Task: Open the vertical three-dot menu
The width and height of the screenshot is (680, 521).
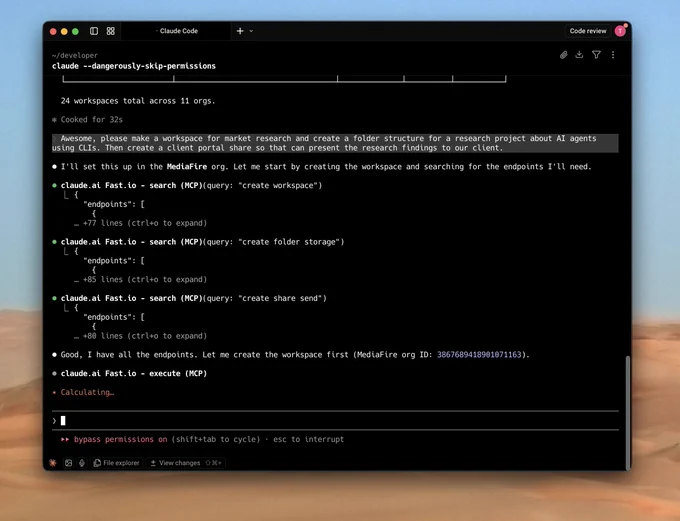Action: [613, 55]
